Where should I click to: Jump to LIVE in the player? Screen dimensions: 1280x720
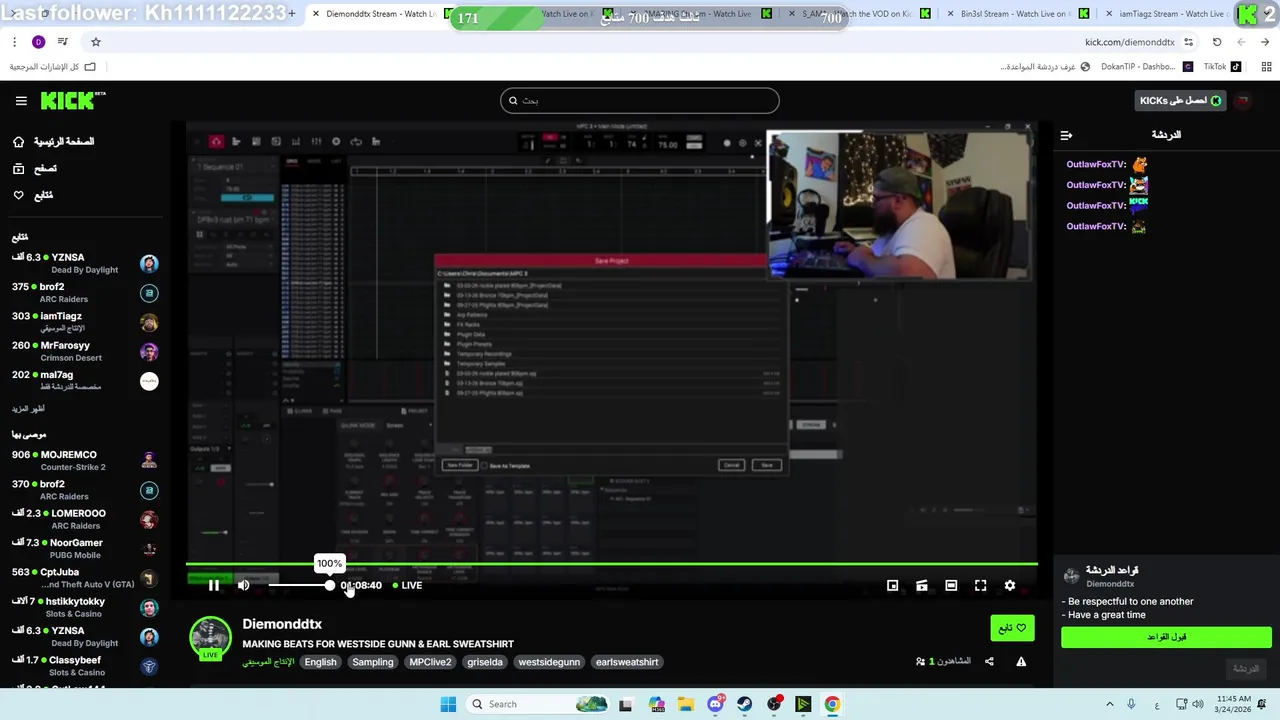pos(407,585)
